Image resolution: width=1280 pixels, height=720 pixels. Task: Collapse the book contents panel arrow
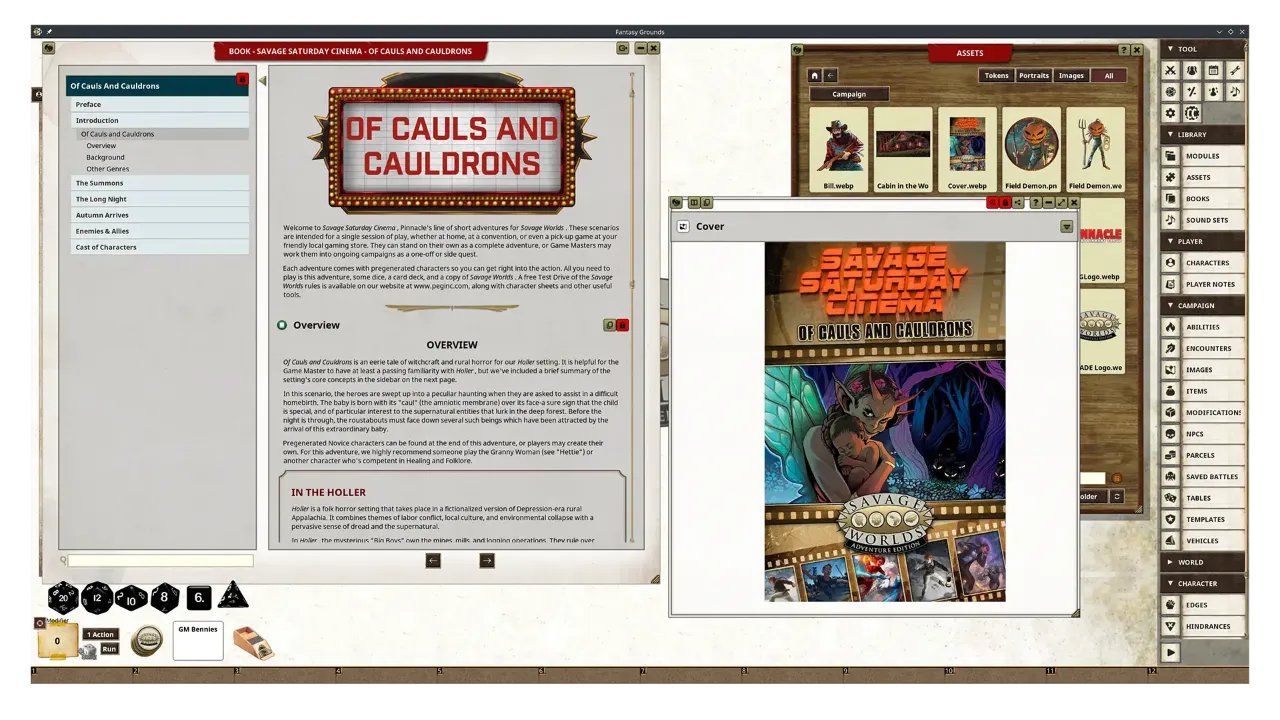click(262, 81)
